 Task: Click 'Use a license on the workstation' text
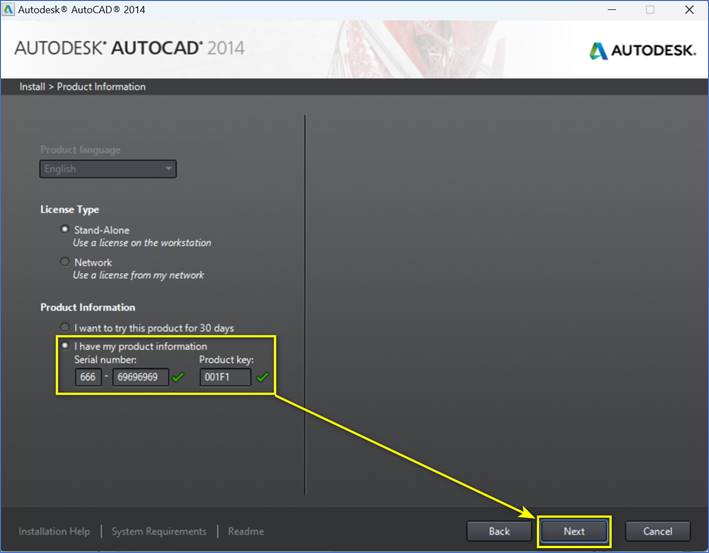click(142, 243)
